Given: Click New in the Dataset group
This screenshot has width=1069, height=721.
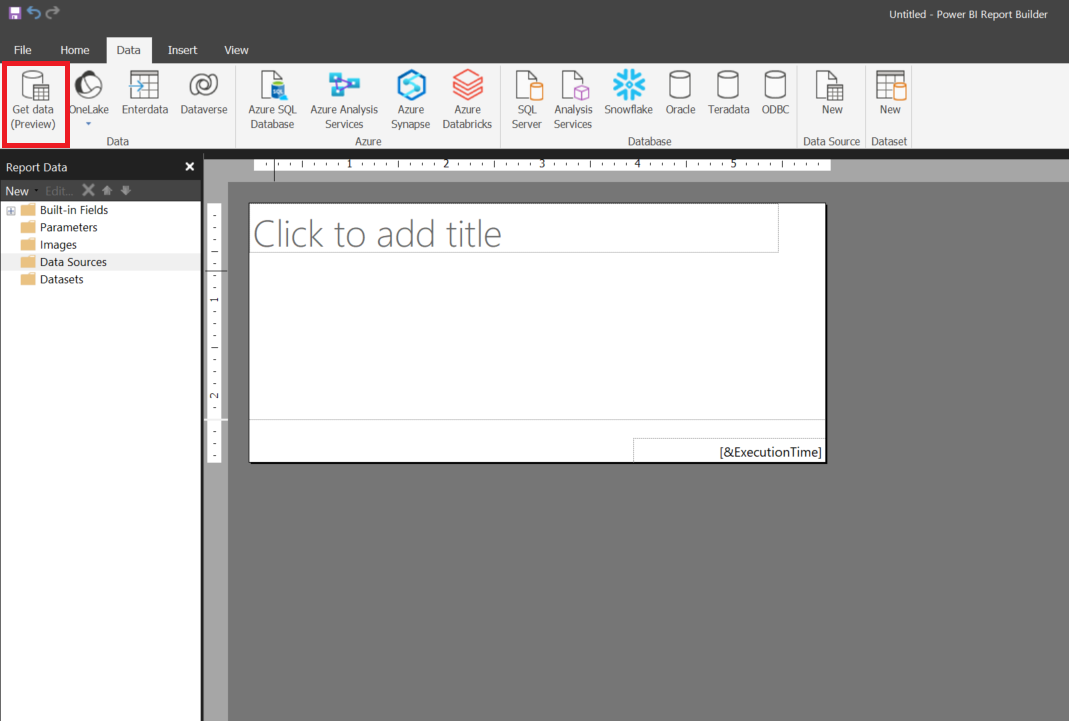Looking at the screenshot, I should click(x=890, y=95).
